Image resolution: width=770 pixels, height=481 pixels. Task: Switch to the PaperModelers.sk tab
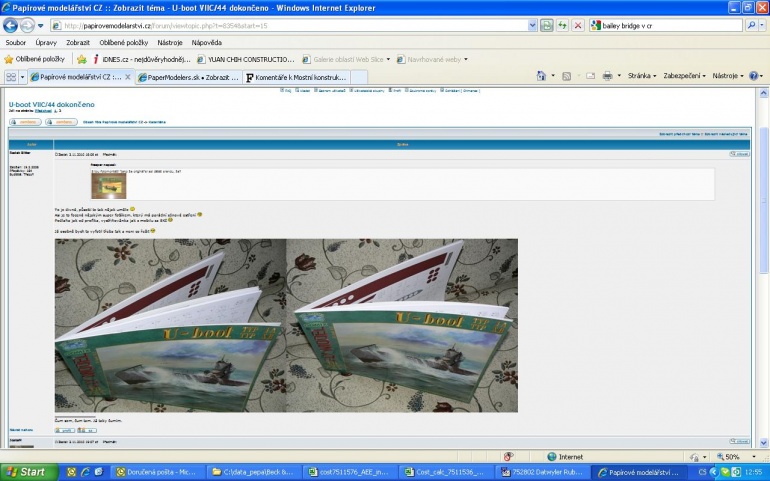pos(189,77)
